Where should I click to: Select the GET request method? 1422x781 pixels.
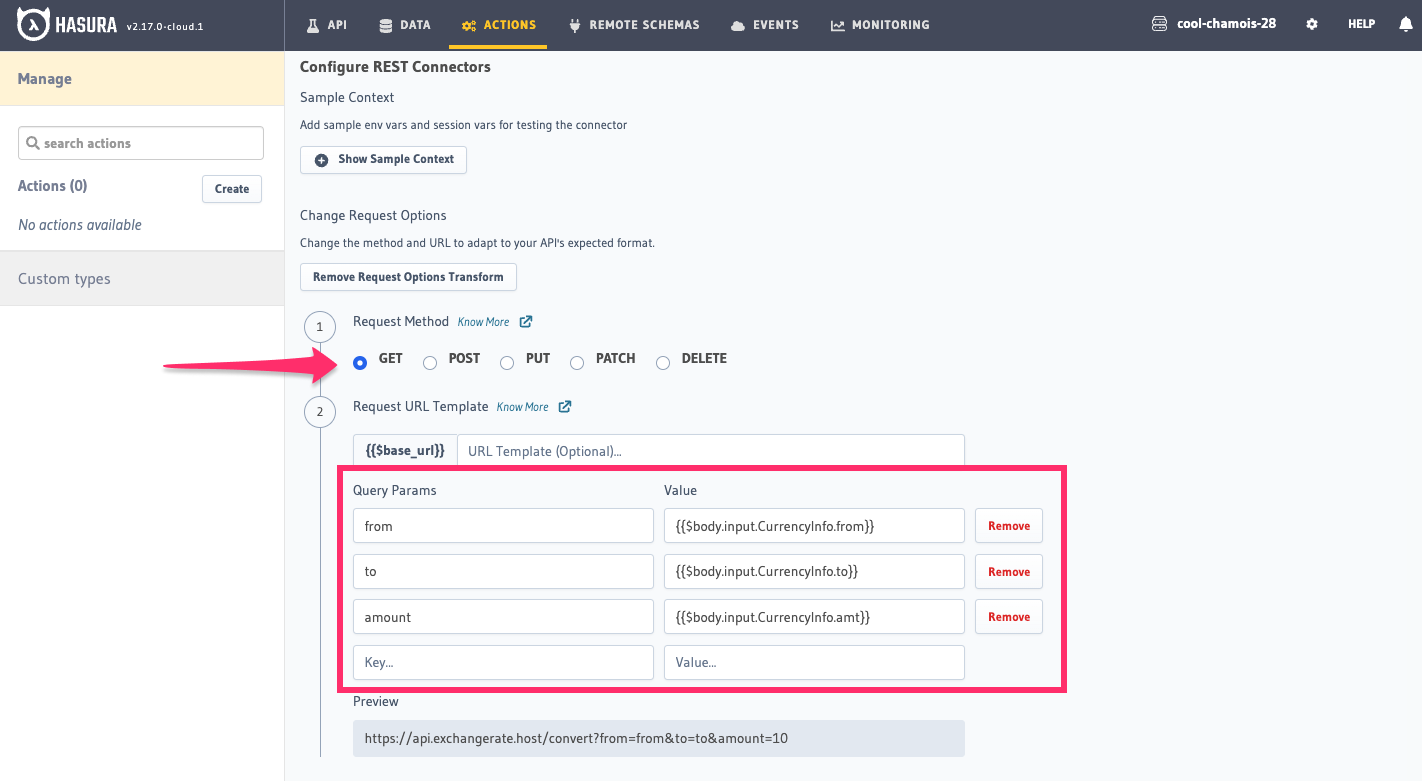click(360, 362)
